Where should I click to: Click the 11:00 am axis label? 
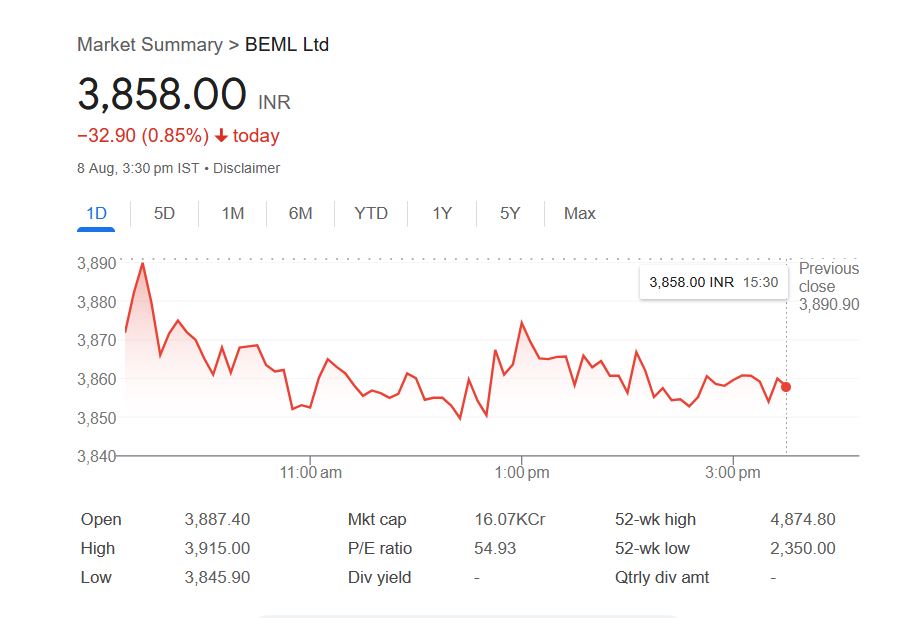pyautogui.click(x=311, y=472)
